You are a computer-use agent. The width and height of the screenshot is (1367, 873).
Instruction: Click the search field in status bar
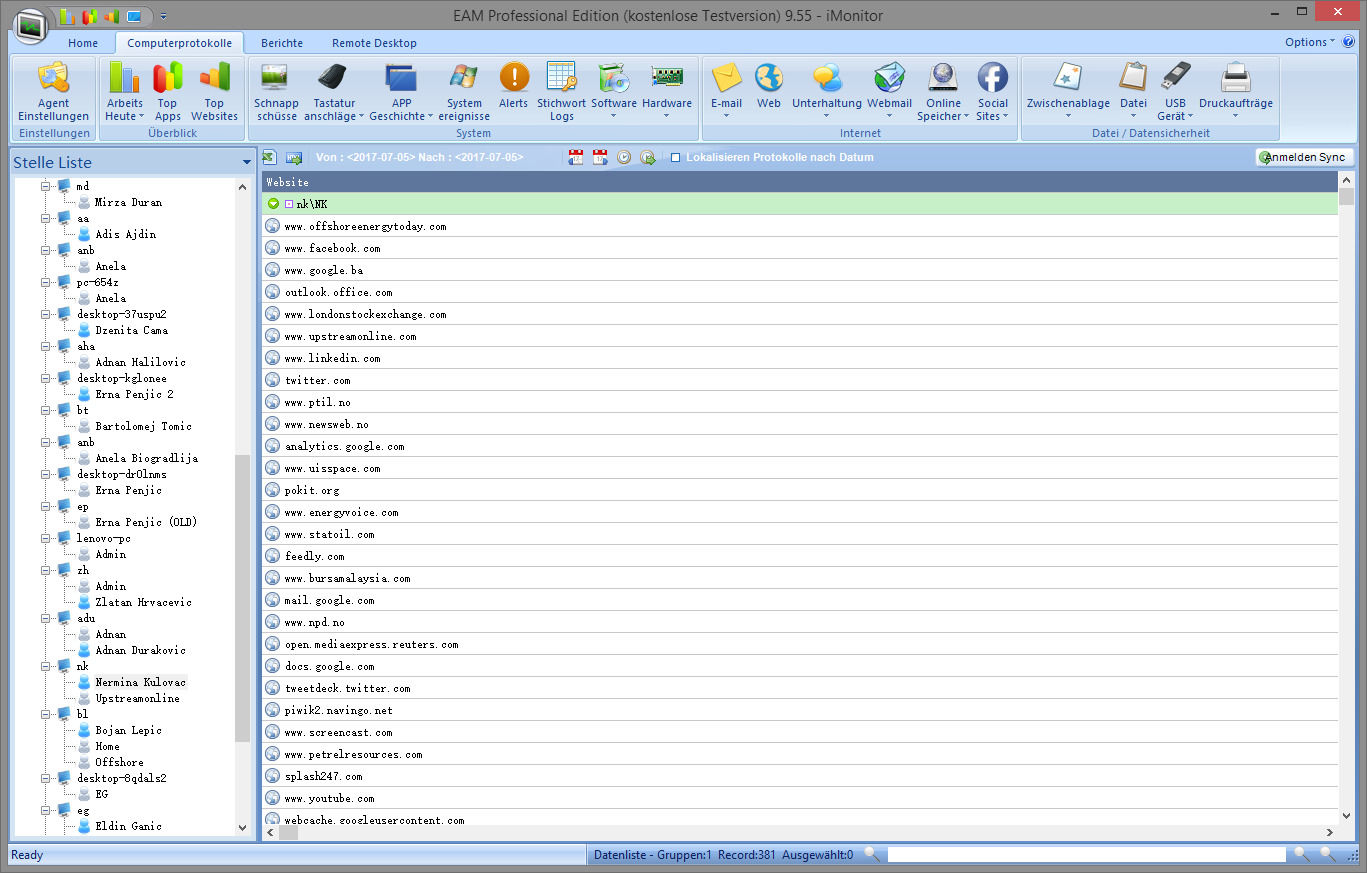(1085, 855)
